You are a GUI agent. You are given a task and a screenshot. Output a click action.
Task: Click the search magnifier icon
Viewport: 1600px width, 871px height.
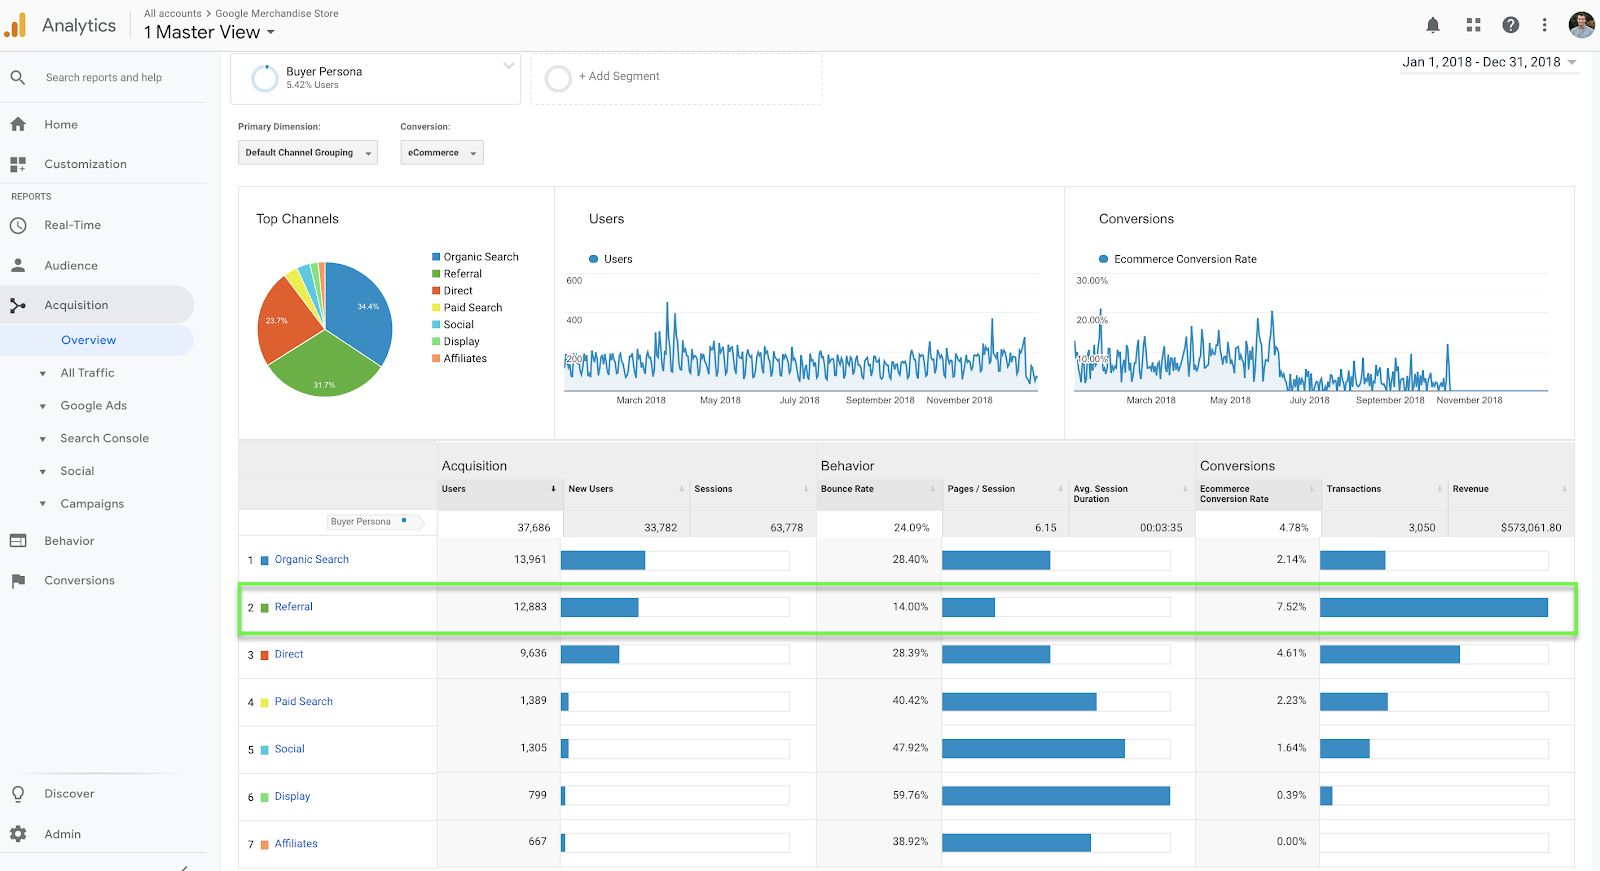click(x=18, y=77)
